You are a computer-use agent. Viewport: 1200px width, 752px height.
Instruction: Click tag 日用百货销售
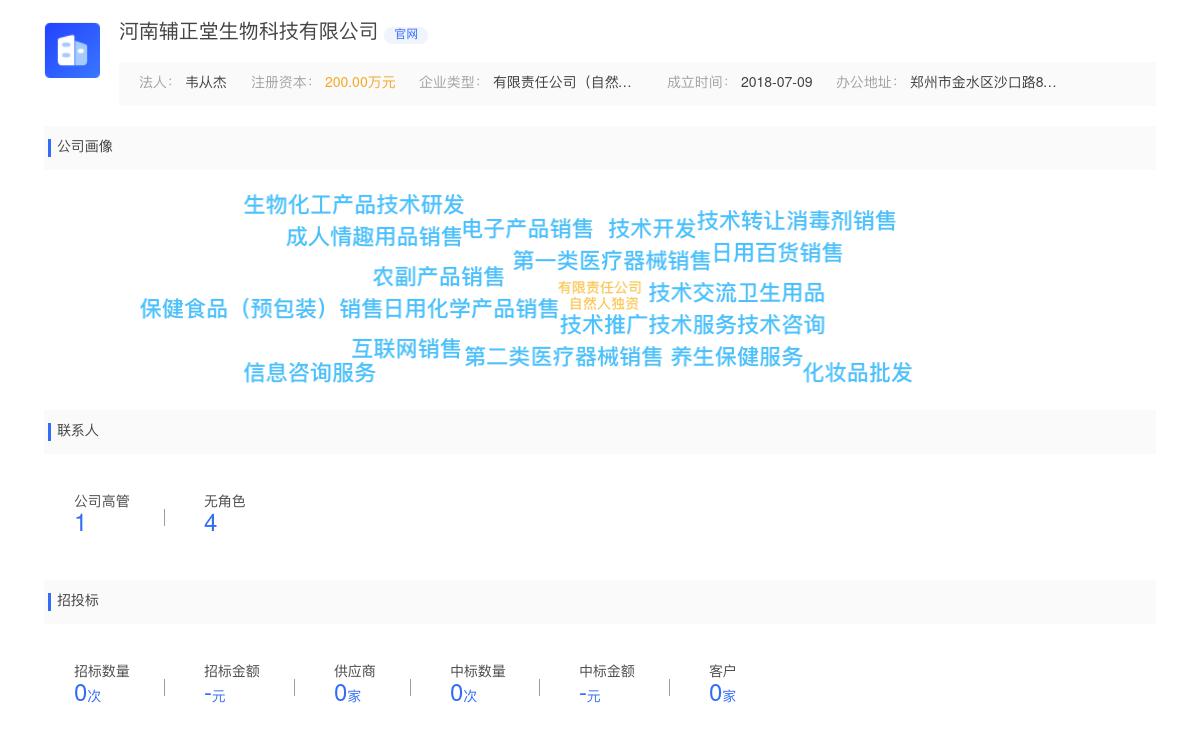tap(777, 253)
